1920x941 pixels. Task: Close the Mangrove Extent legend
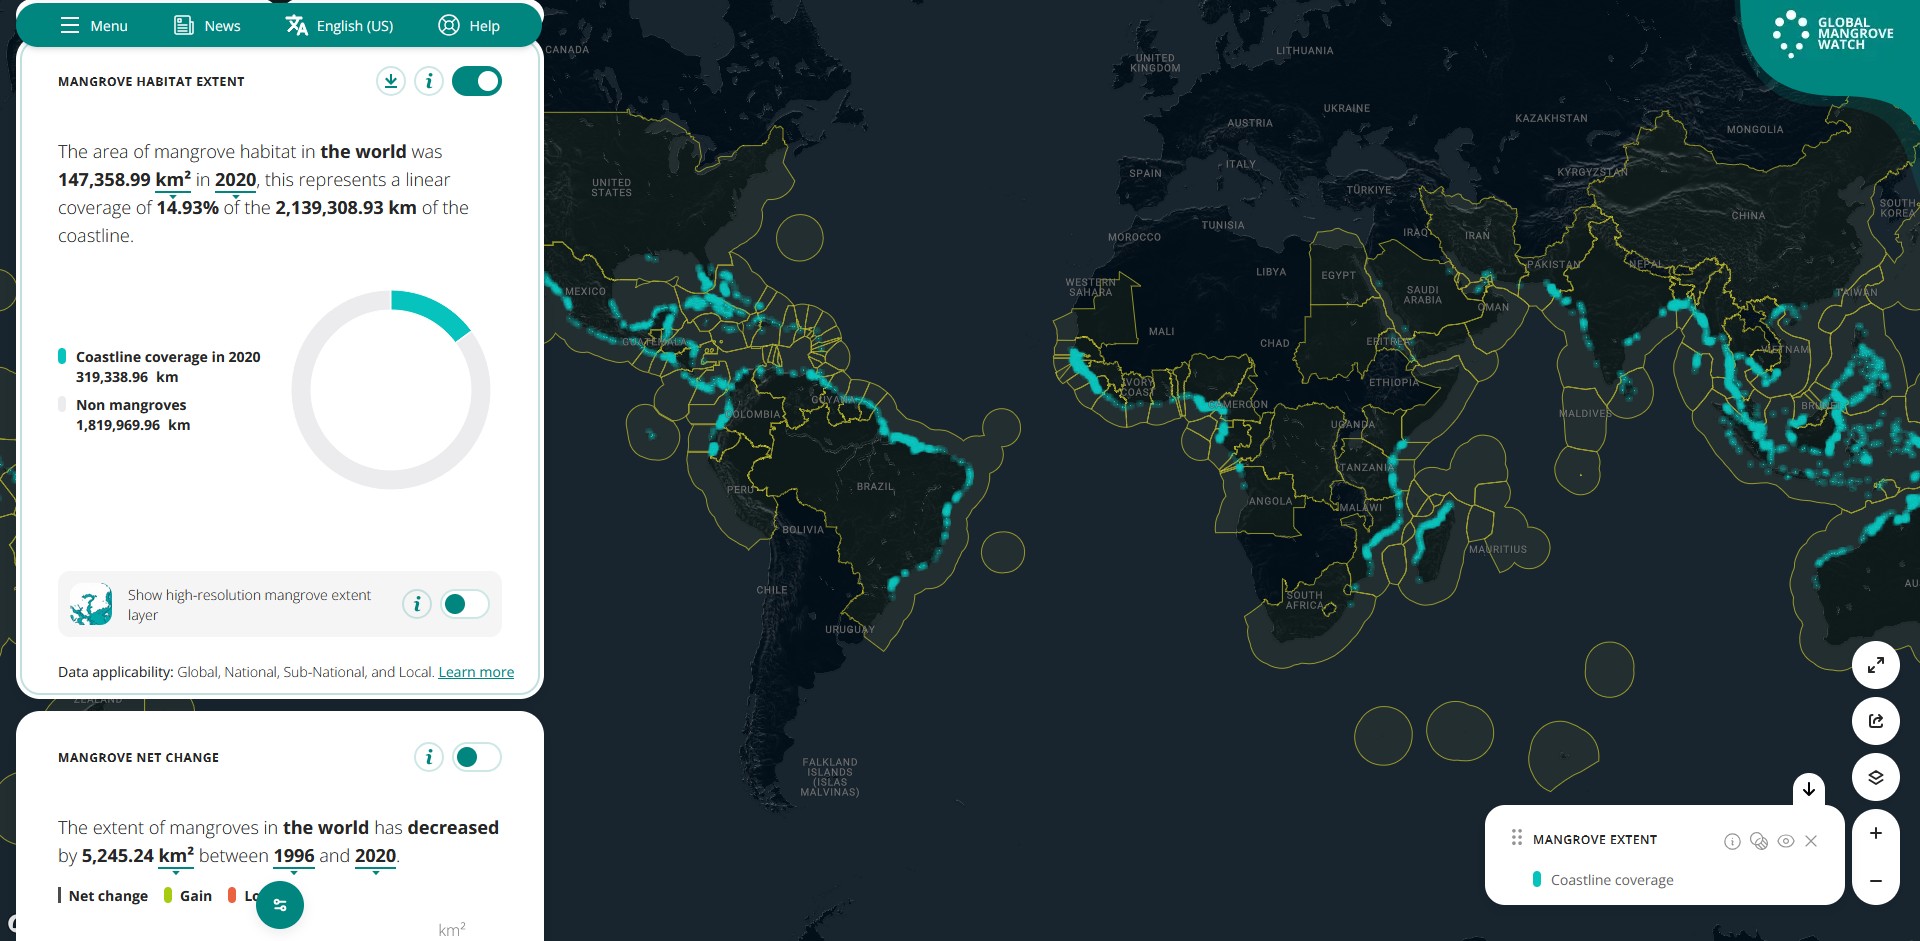[x=1812, y=841]
